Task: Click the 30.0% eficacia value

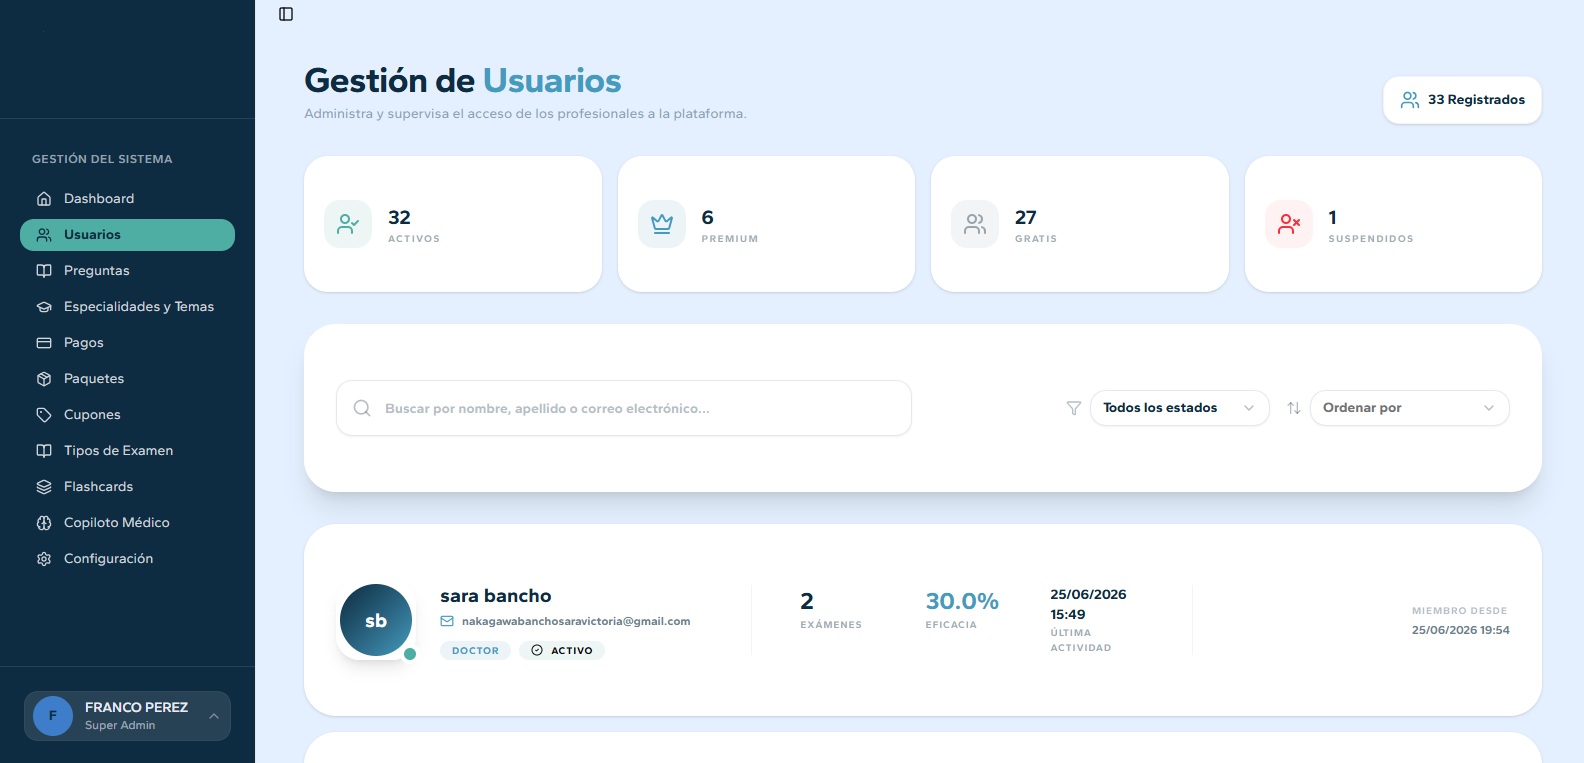Action: coord(962,601)
